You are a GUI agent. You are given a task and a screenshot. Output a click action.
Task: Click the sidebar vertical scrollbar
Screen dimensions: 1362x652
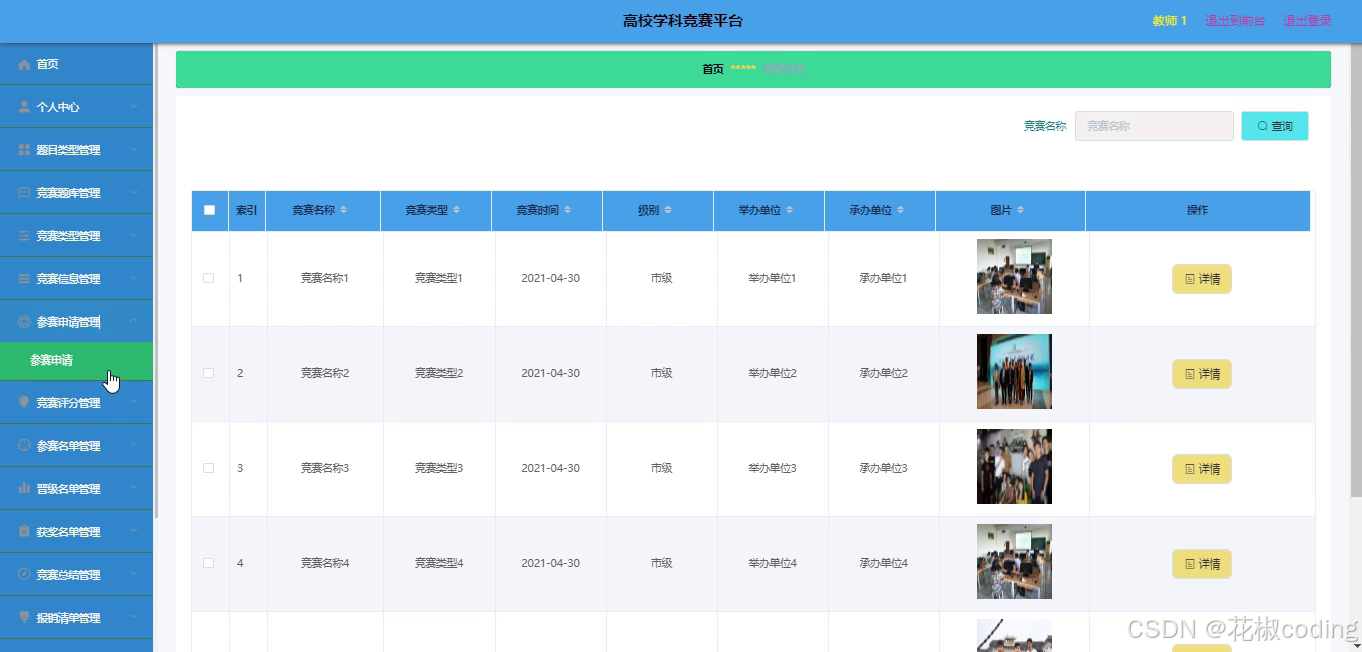(x=156, y=280)
